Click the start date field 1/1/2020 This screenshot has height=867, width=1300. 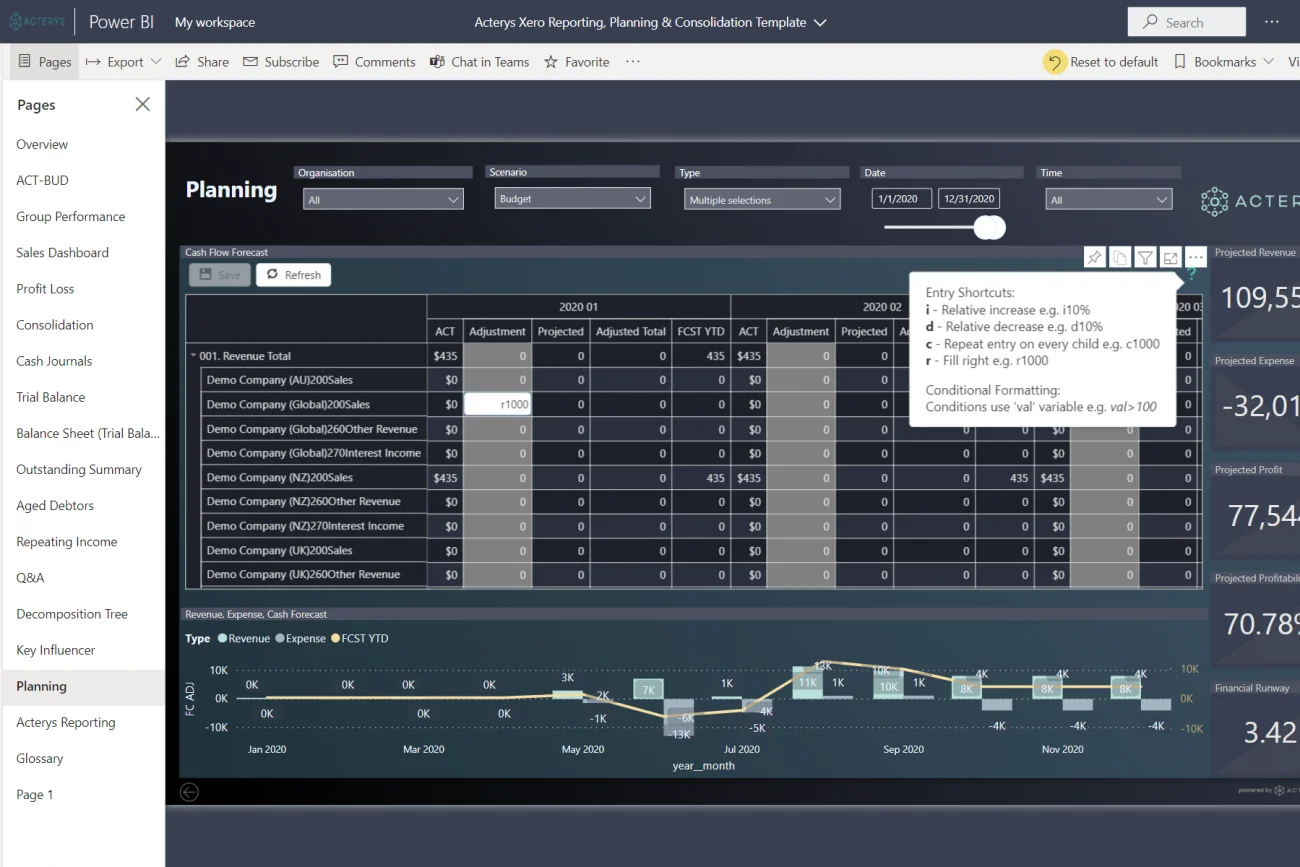pos(901,199)
